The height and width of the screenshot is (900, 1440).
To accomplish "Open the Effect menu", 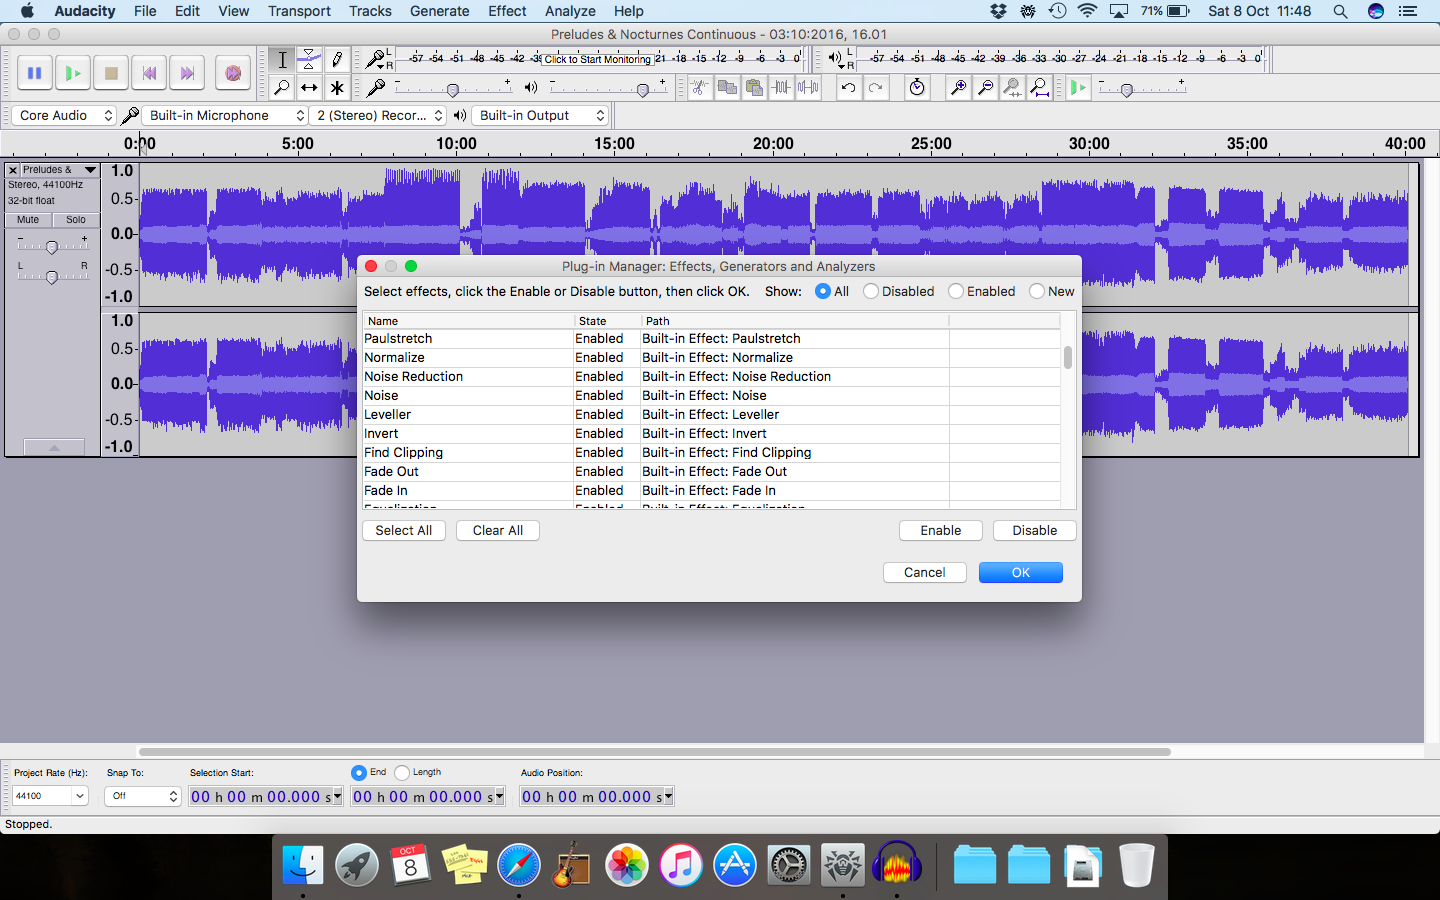I will (x=507, y=11).
